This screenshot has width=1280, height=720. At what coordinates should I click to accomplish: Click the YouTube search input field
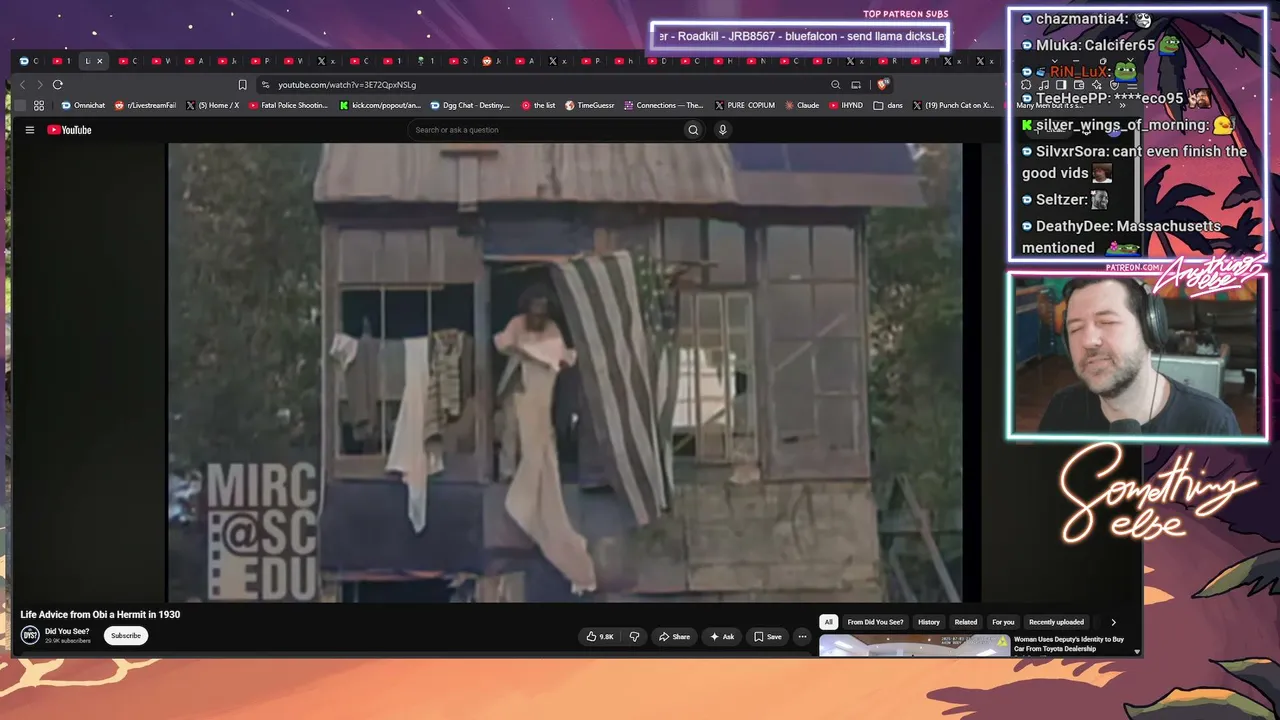[545, 130]
